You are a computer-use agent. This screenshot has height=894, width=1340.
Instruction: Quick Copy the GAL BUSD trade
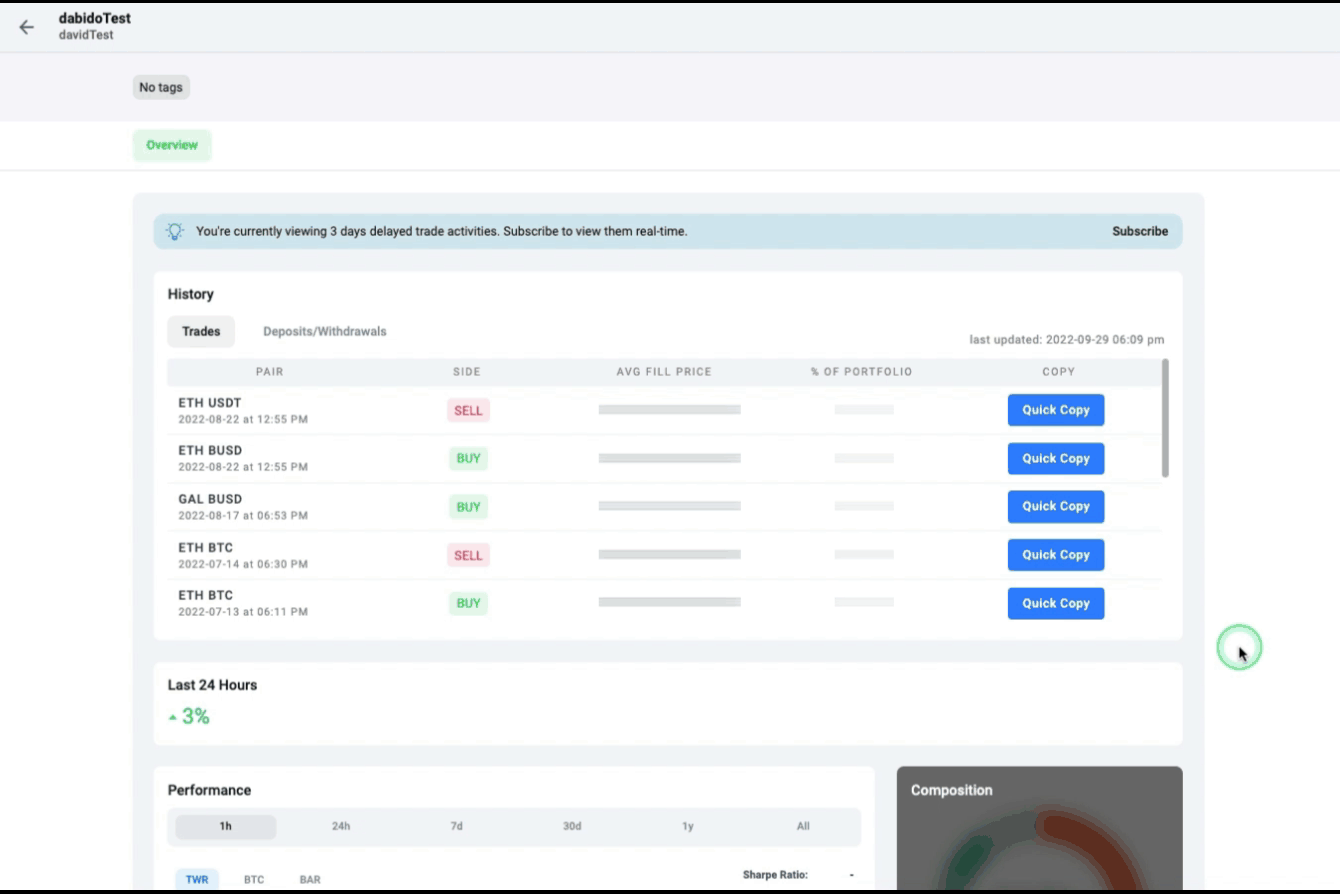click(x=1056, y=506)
